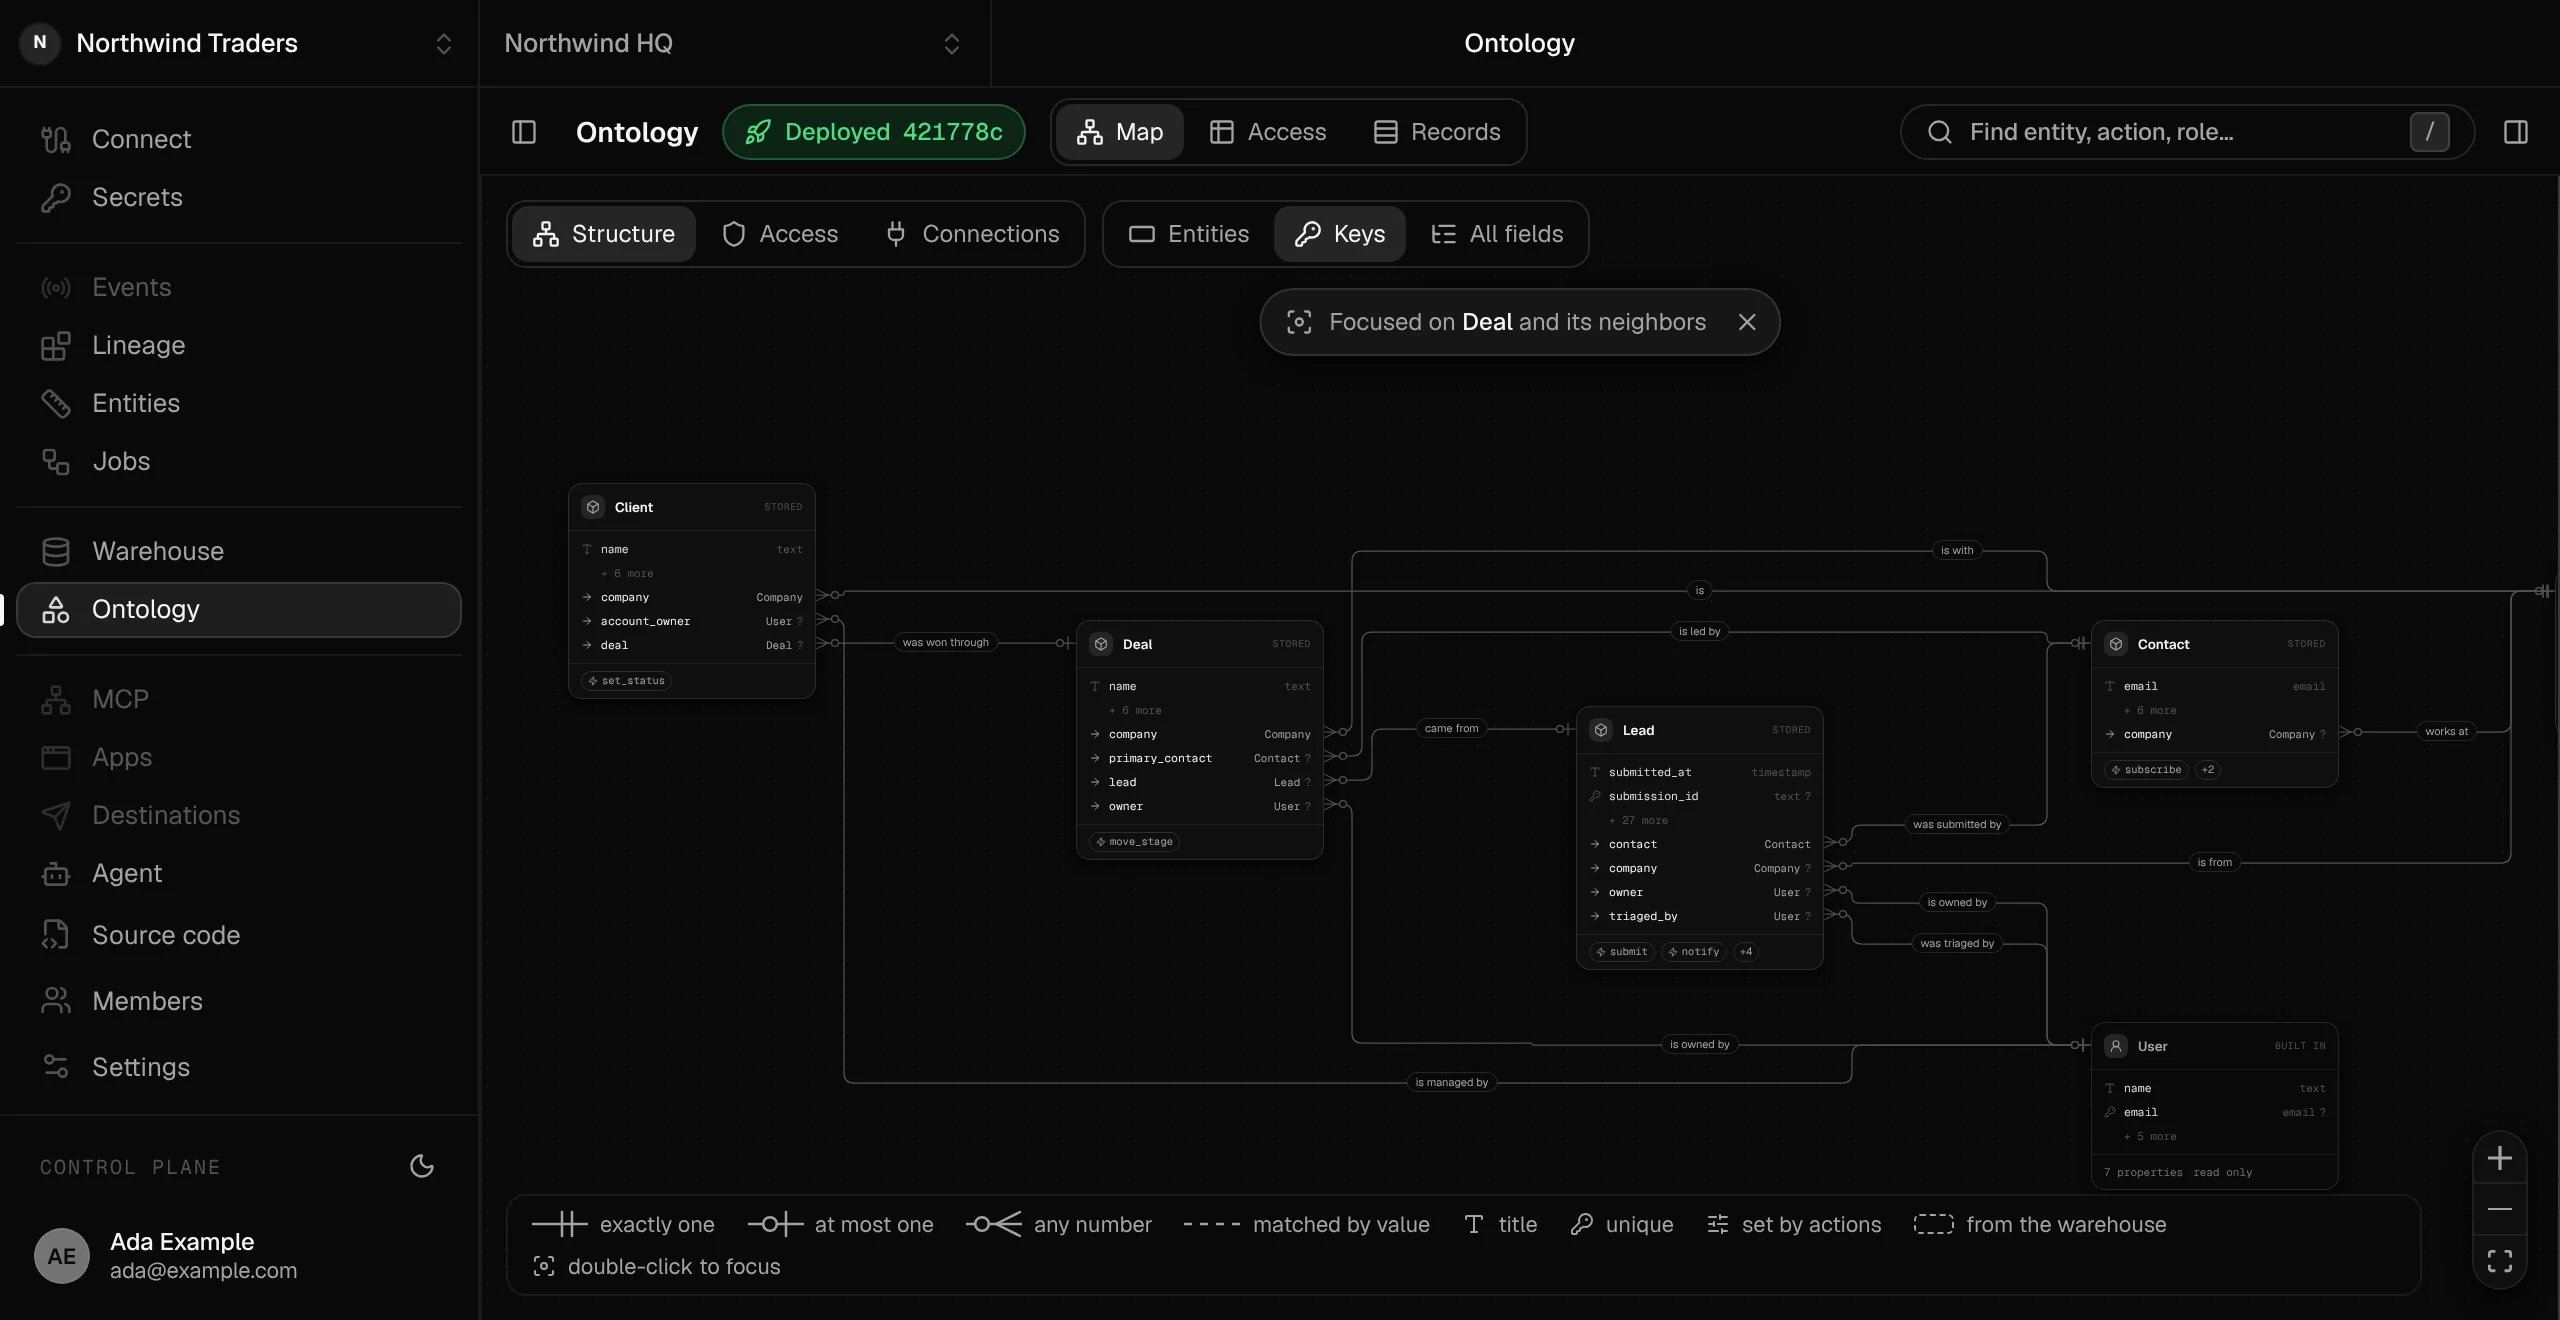Expand '+ 6 more' fields in Deal
The height and width of the screenshot is (1320, 2560).
1135,710
